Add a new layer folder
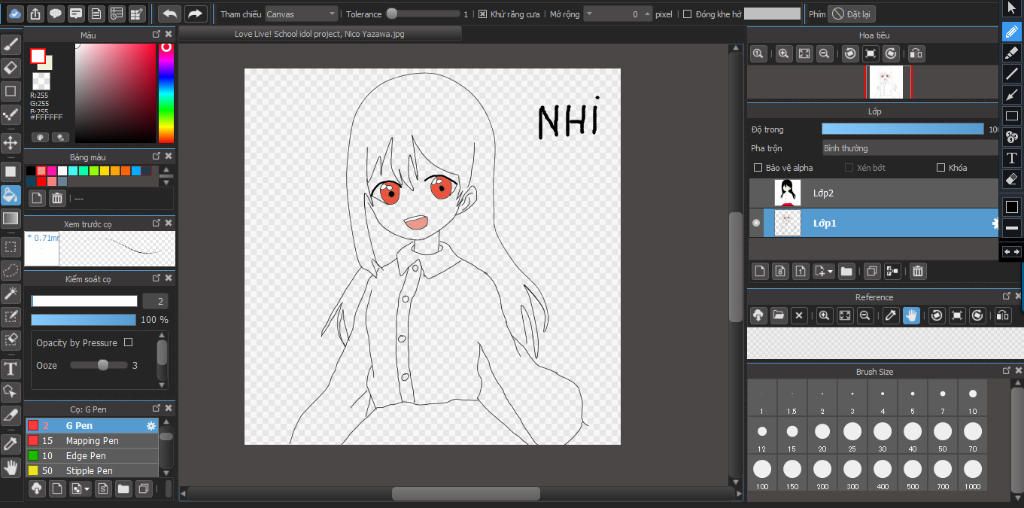Screen dimensions: 1024x508 tap(846, 271)
